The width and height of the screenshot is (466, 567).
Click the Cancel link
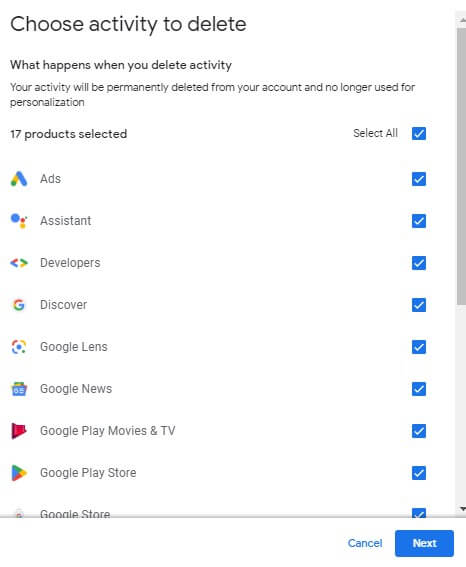(x=365, y=543)
